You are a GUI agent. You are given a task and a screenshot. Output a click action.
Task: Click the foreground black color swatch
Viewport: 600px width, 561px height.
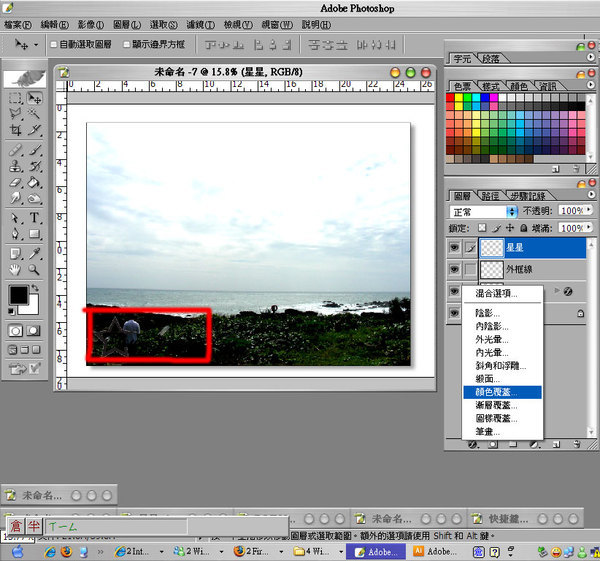pos(18,295)
